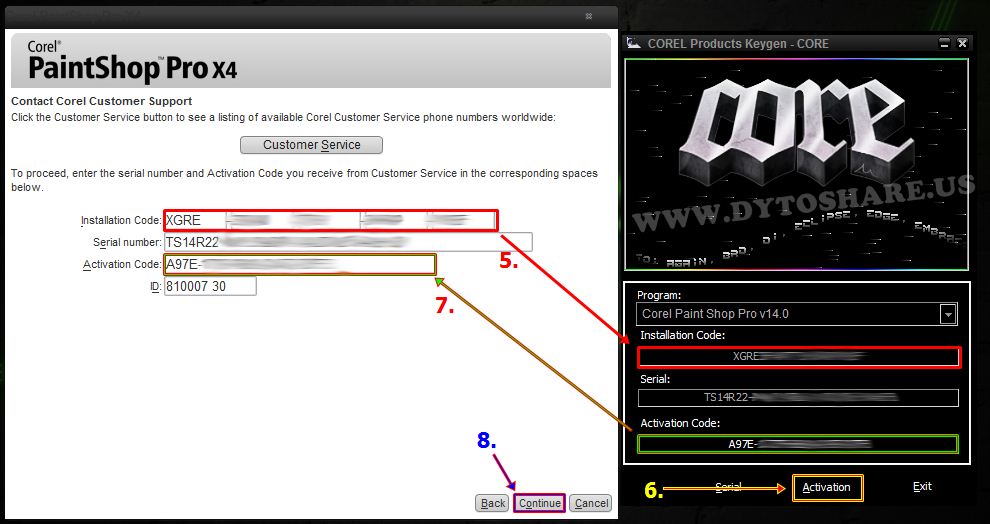The image size is (990, 524).
Task: Click the Corel PaintShop Pro X4 logo
Action: [x=132, y=61]
